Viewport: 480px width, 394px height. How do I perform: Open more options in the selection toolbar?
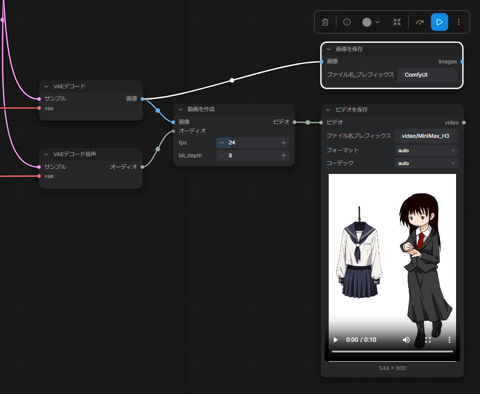tap(459, 22)
